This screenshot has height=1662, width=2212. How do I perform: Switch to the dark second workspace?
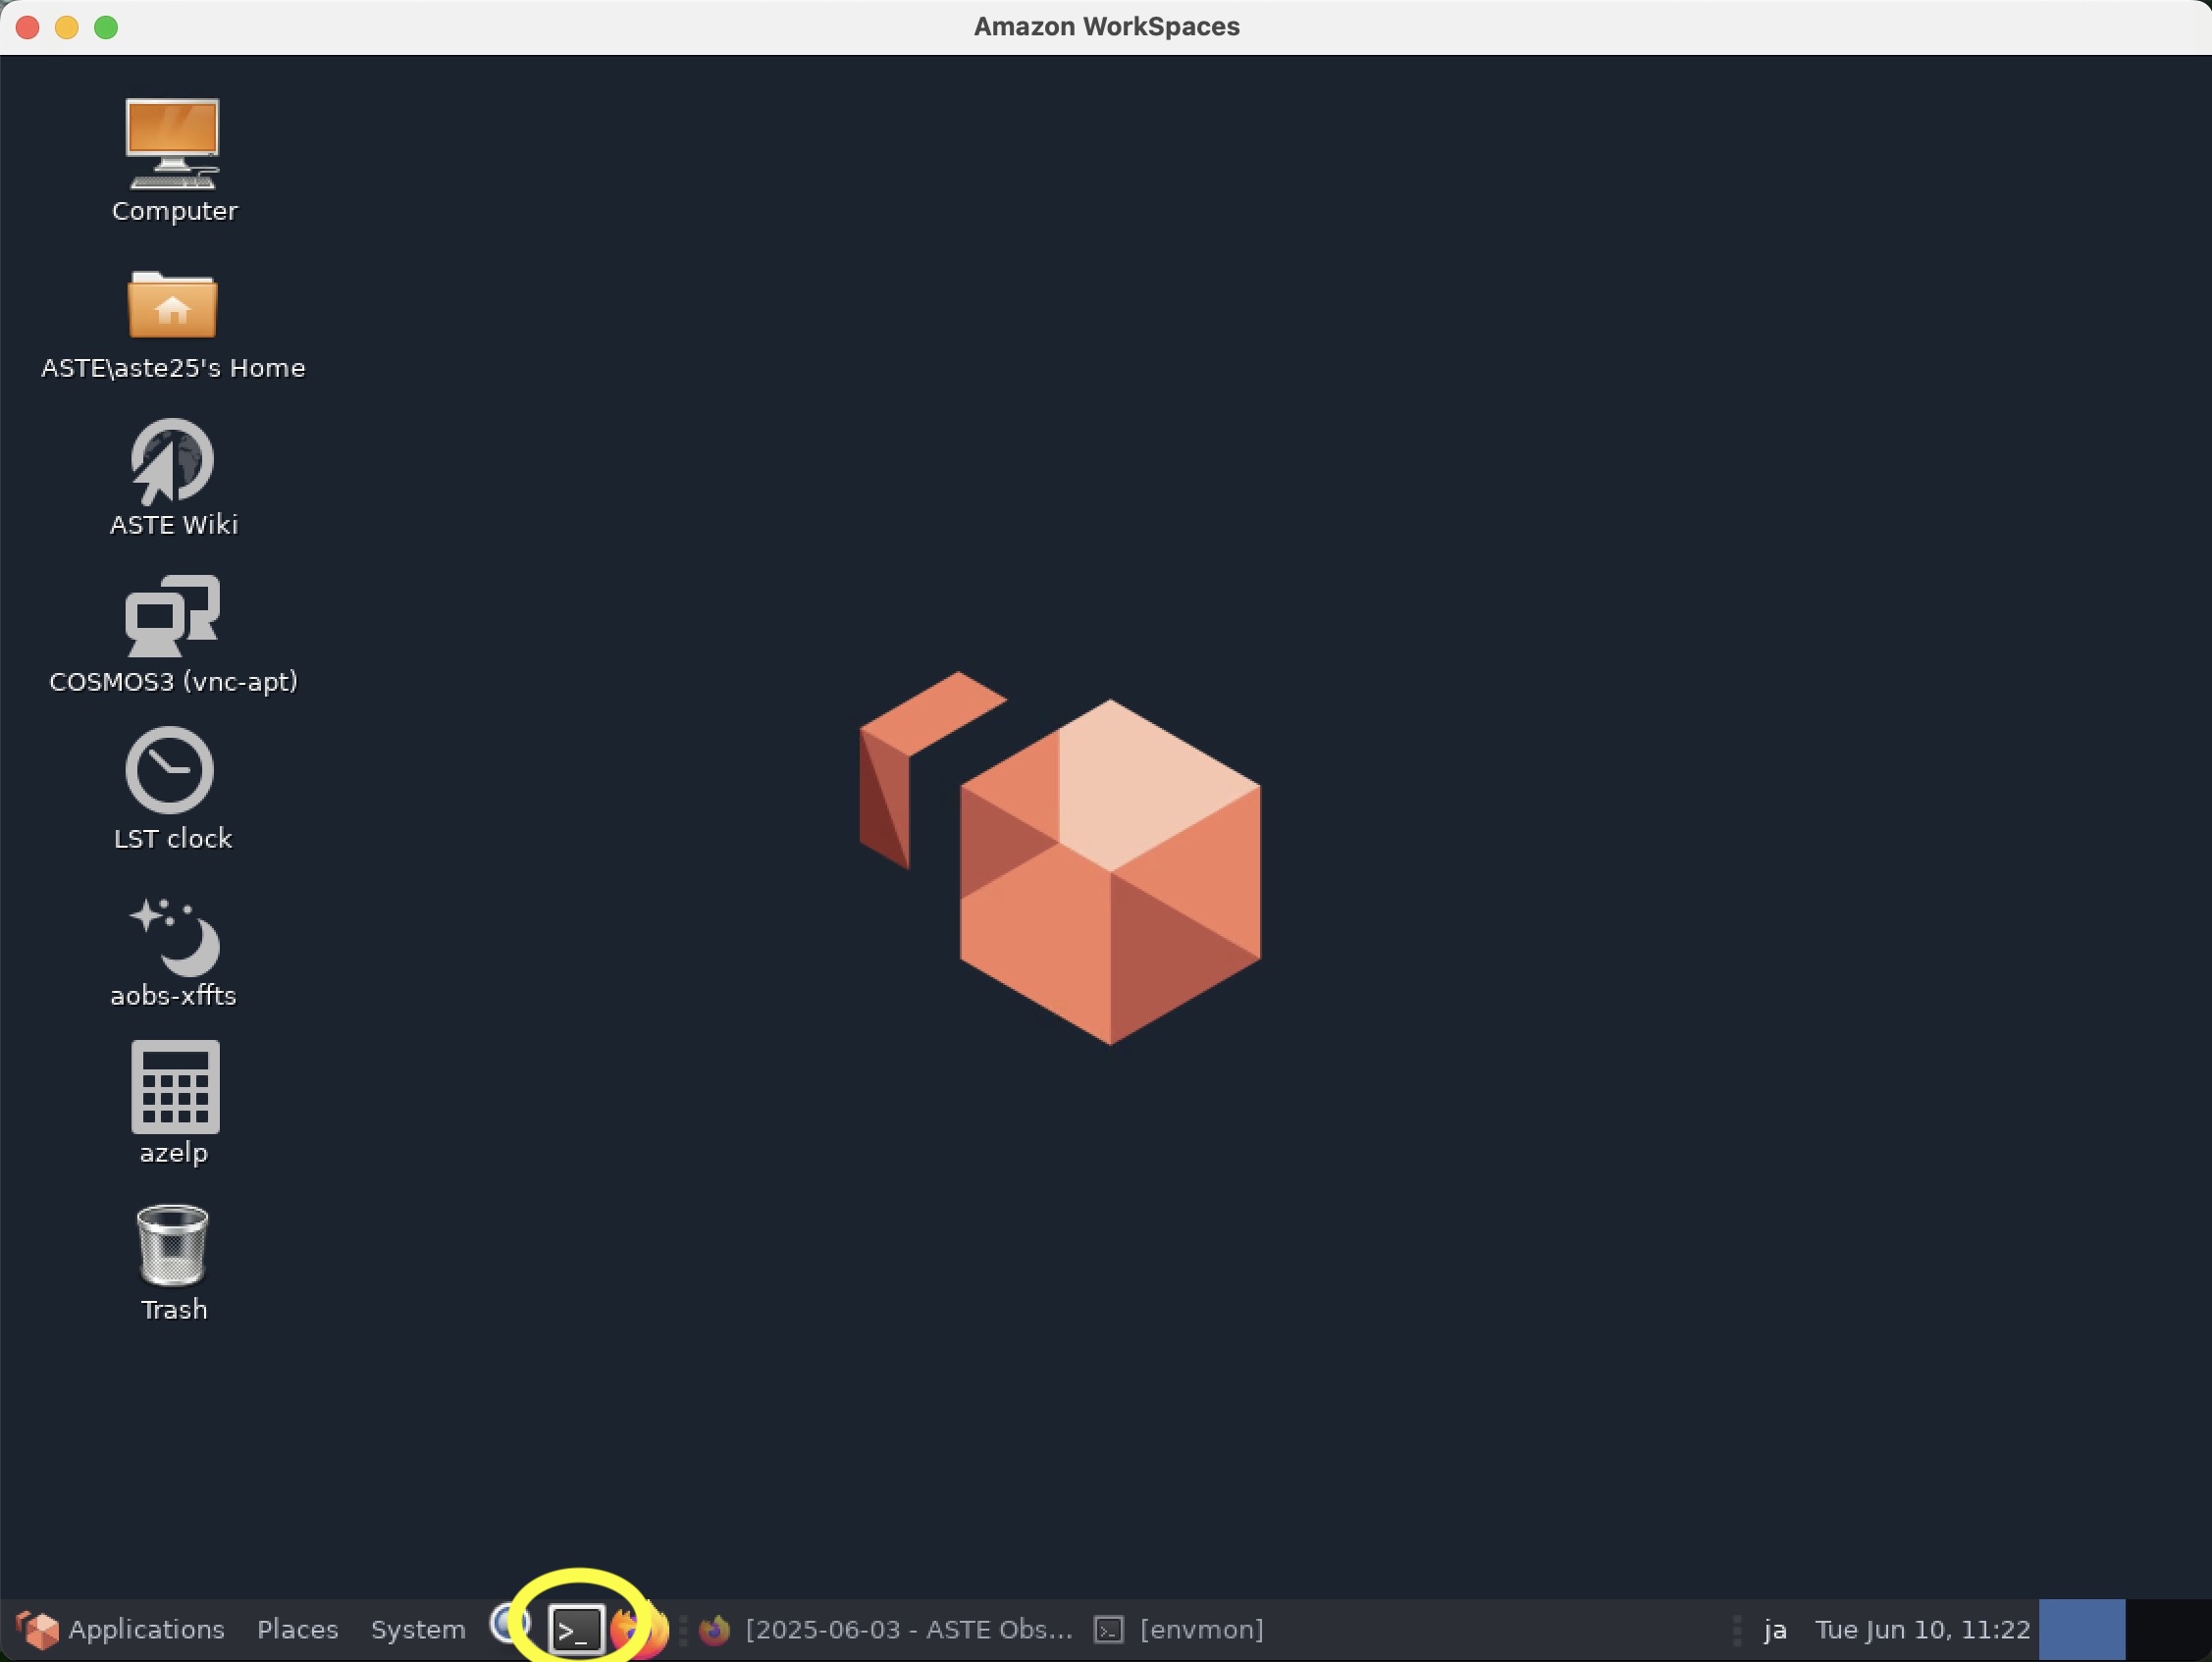[x=2167, y=1630]
